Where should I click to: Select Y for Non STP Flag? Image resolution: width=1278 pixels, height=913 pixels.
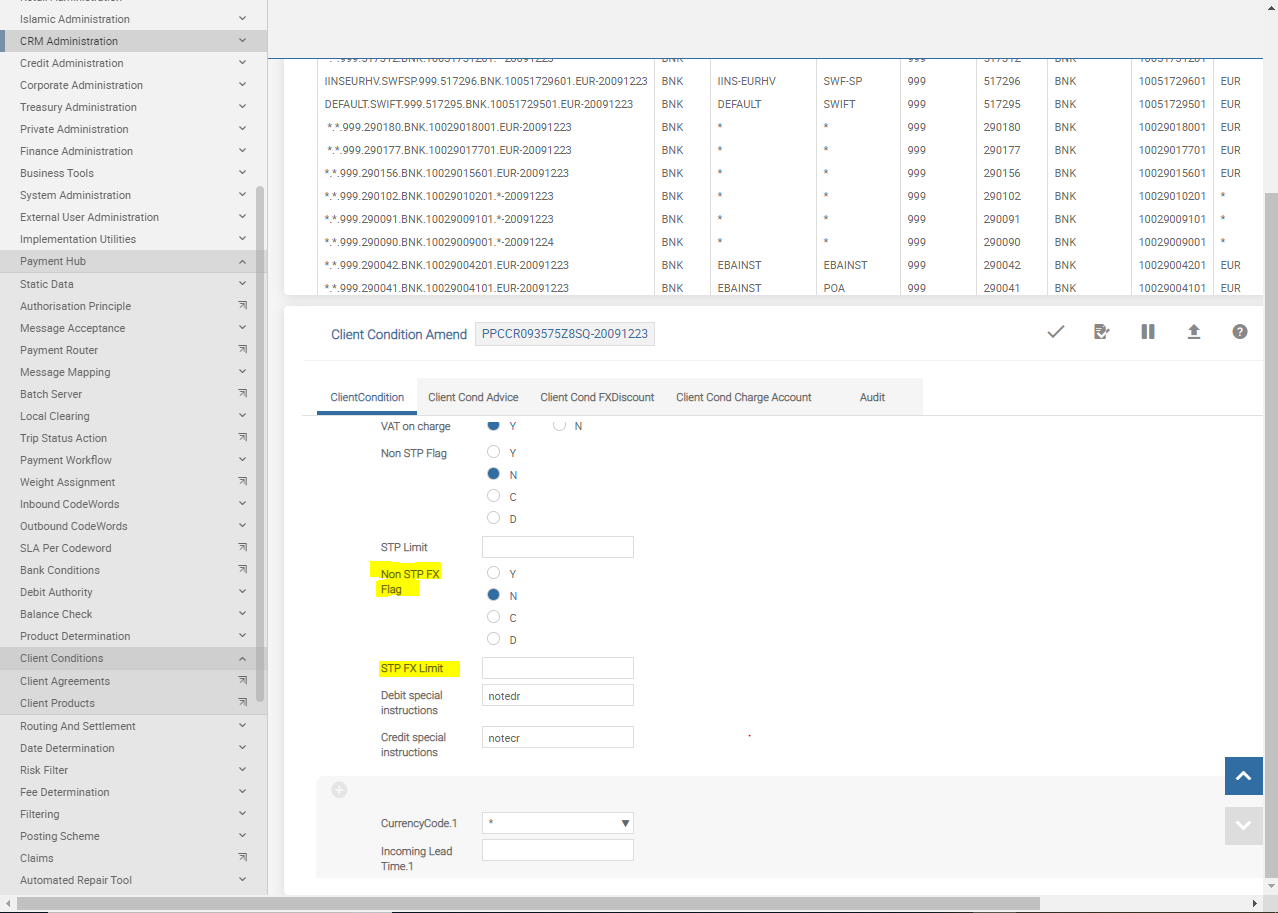tap(493, 452)
